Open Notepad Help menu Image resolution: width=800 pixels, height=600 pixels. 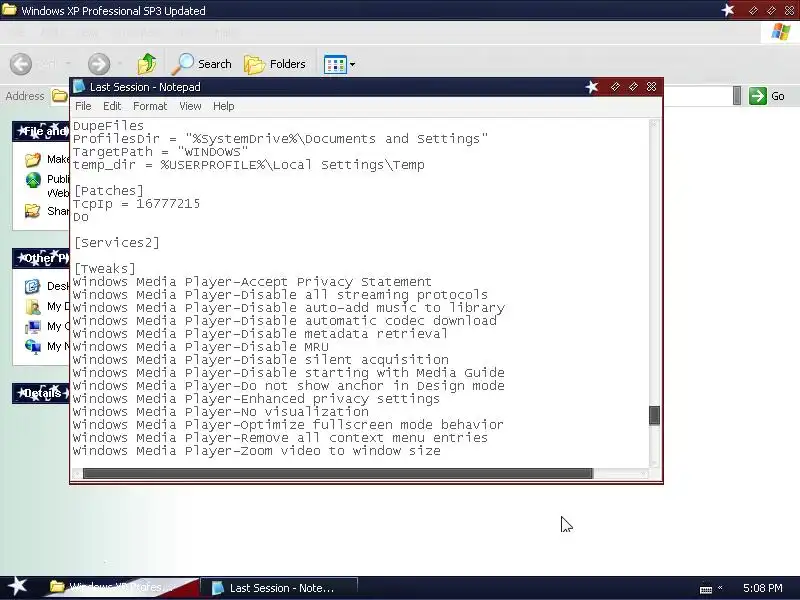pyautogui.click(x=223, y=106)
